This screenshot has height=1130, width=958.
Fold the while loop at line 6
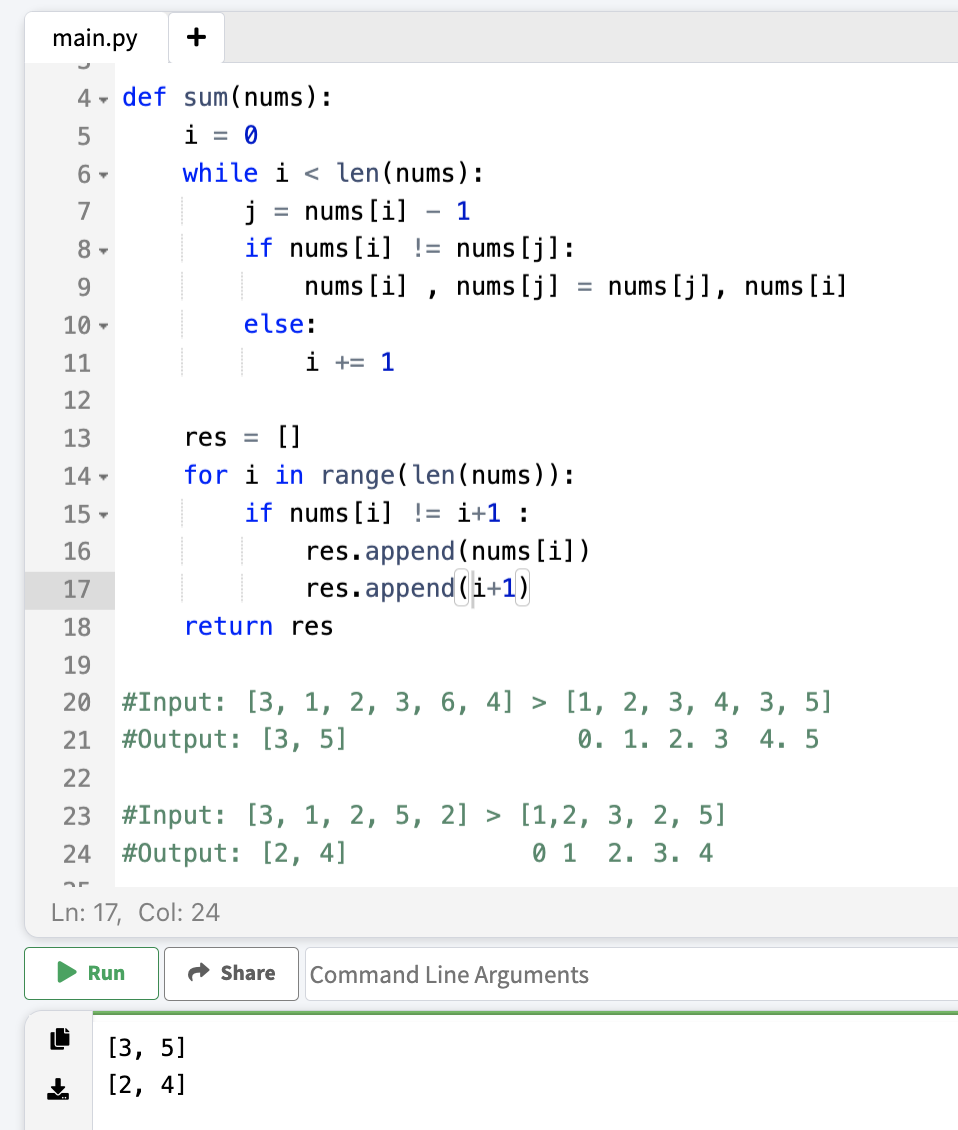[104, 175]
